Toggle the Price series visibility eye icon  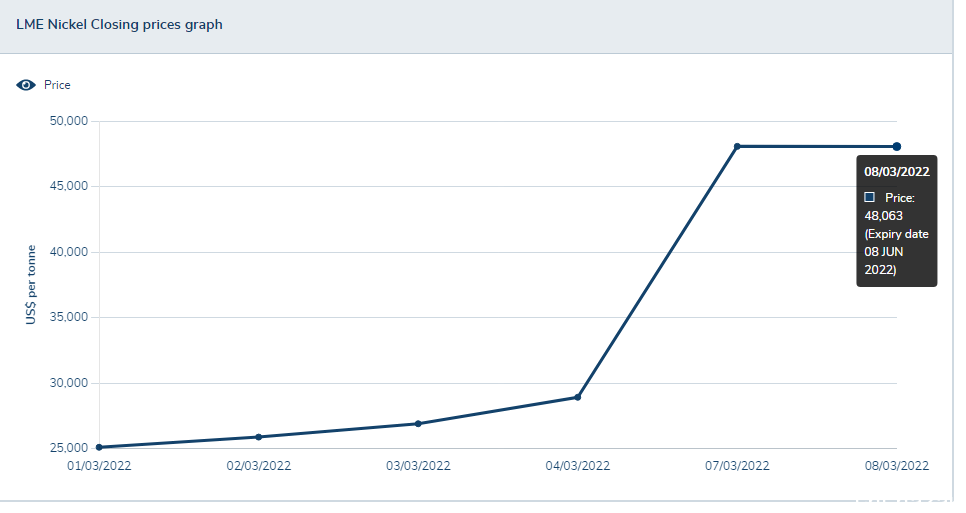coord(26,85)
